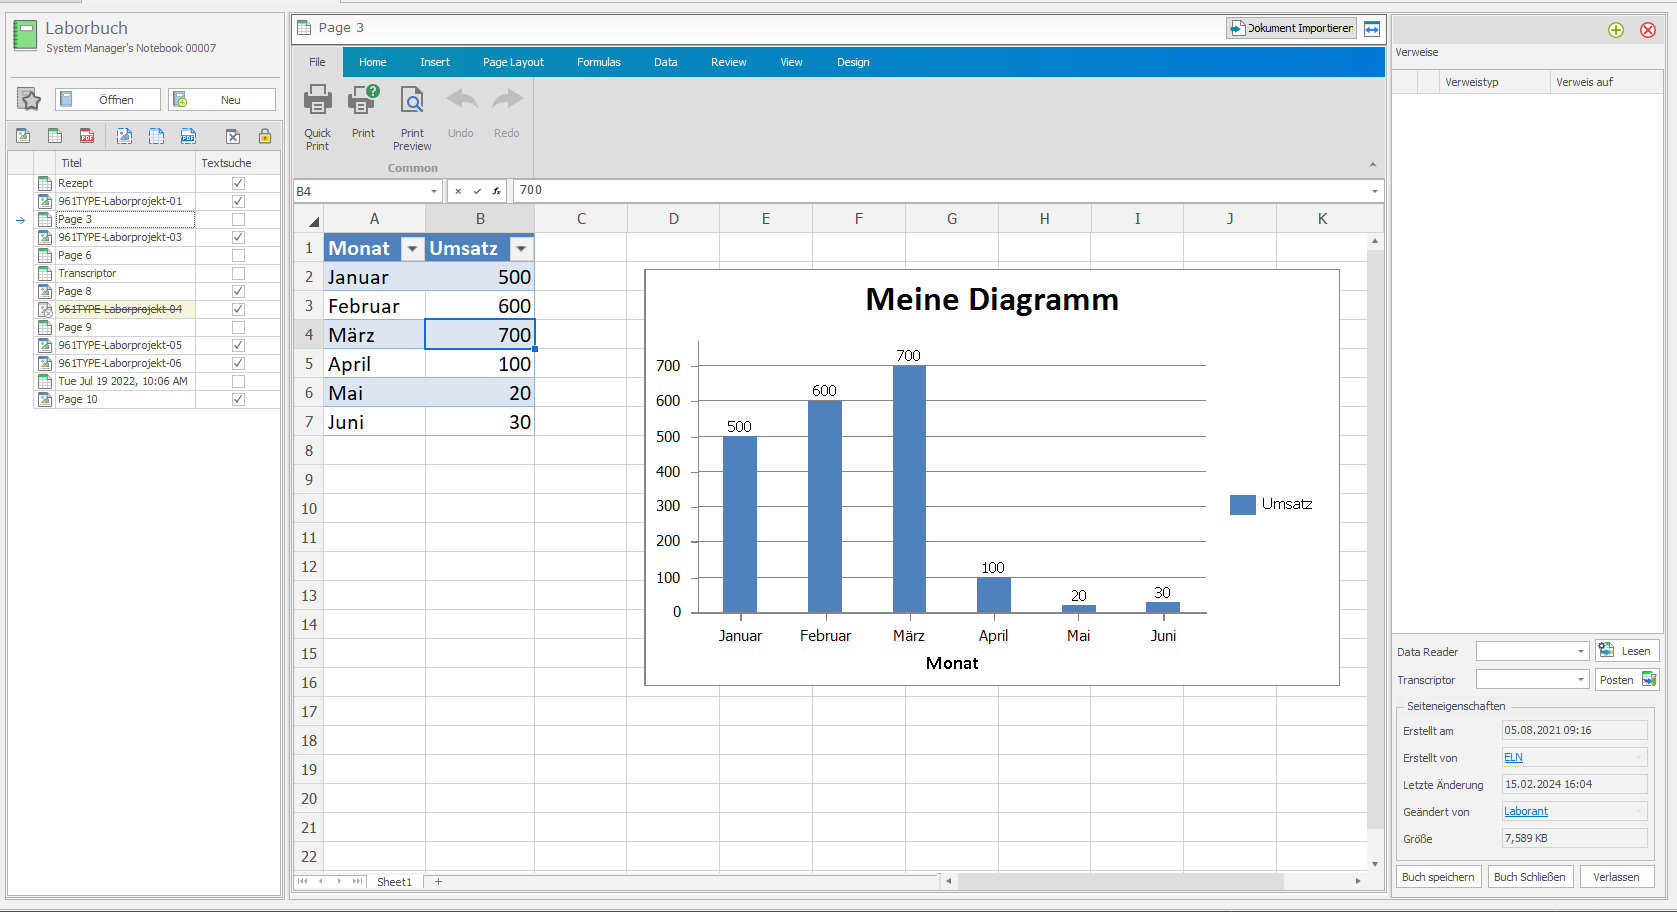Click Quick Print in the ribbon
Screen dimensions: 1677x912
click(x=317, y=117)
